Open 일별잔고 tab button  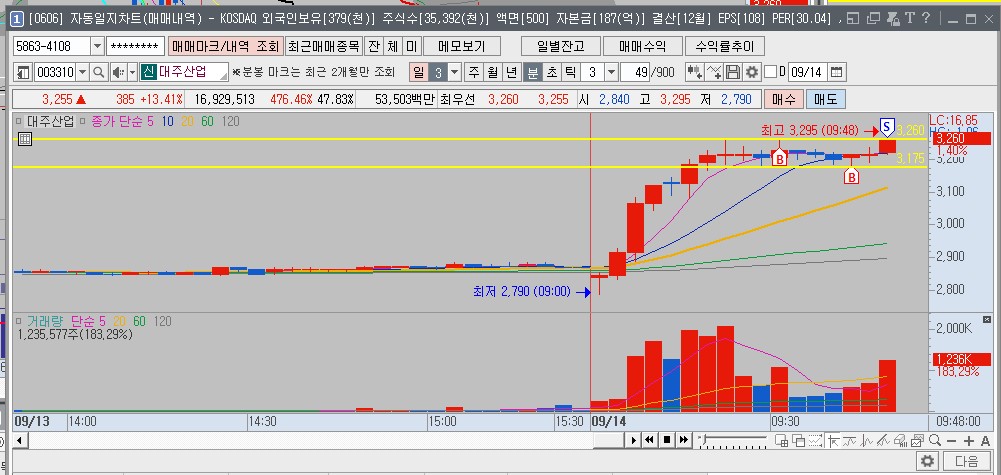click(x=561, y=46)
